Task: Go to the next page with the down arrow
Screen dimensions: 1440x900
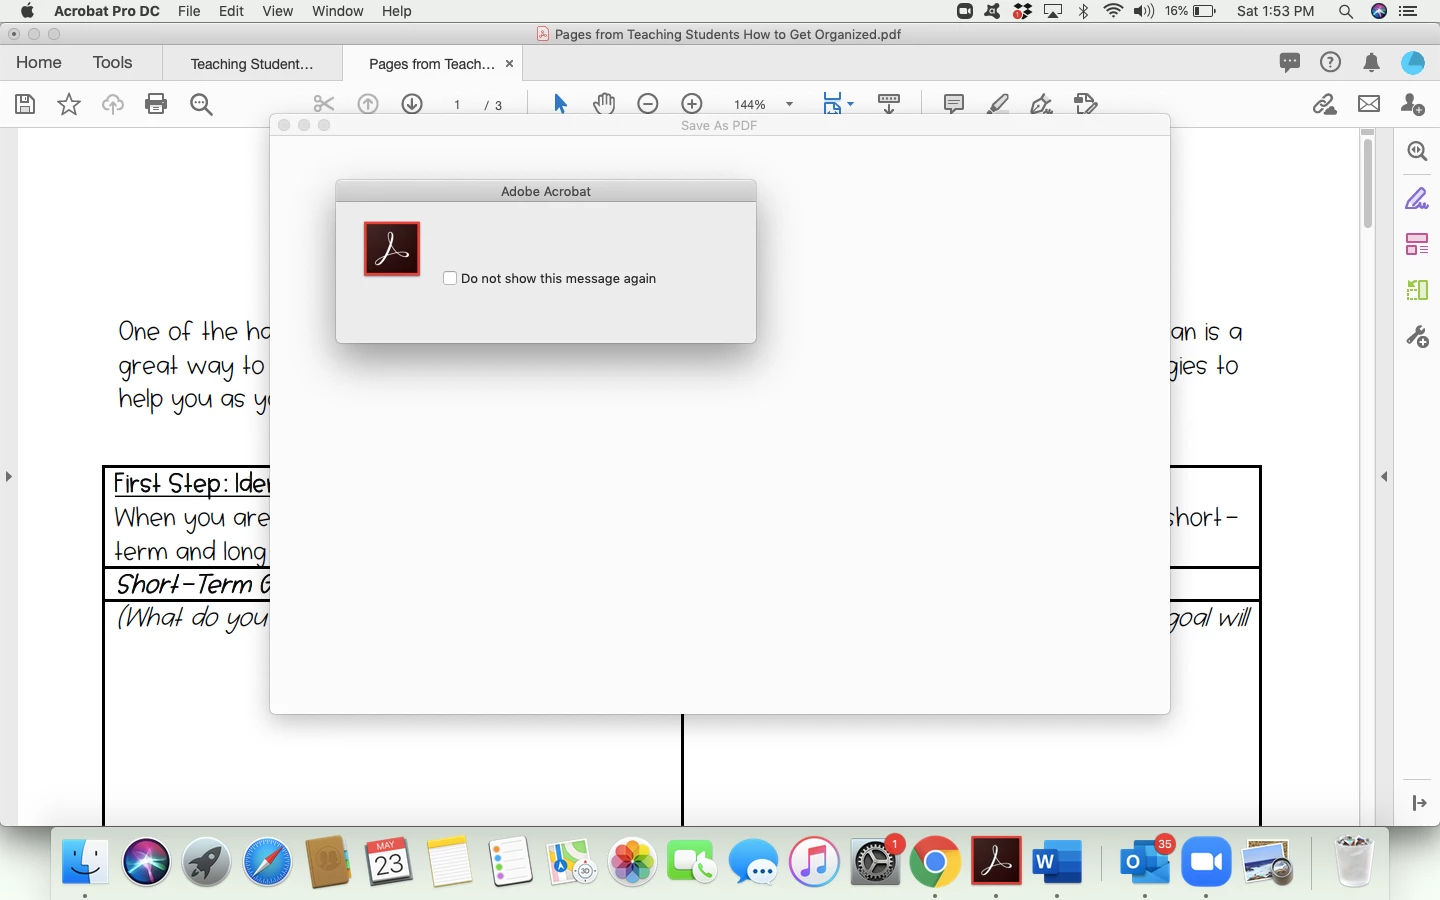Action: (x=412, y=104)
